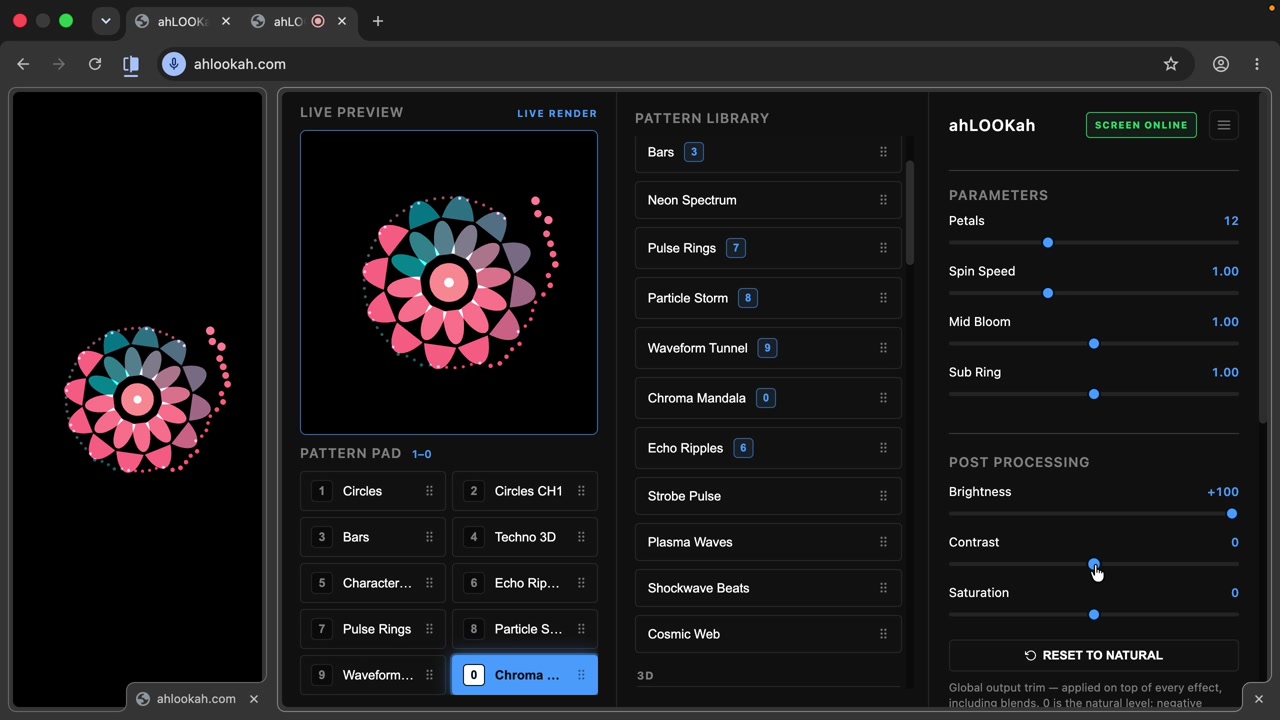1280x720 pixels.
Task: Click the drag handle for Plasma Waves
Action: coord(883,542)
